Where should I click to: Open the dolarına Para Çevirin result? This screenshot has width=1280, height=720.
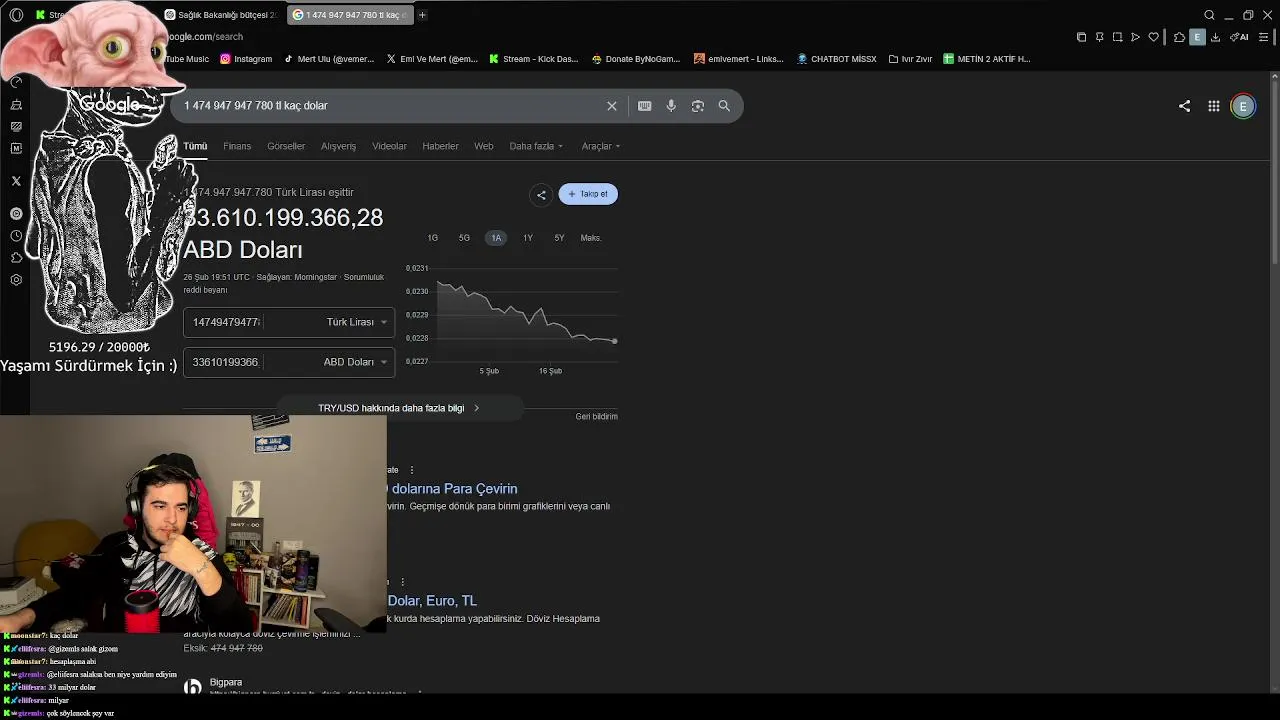click(x=454, y=489)
